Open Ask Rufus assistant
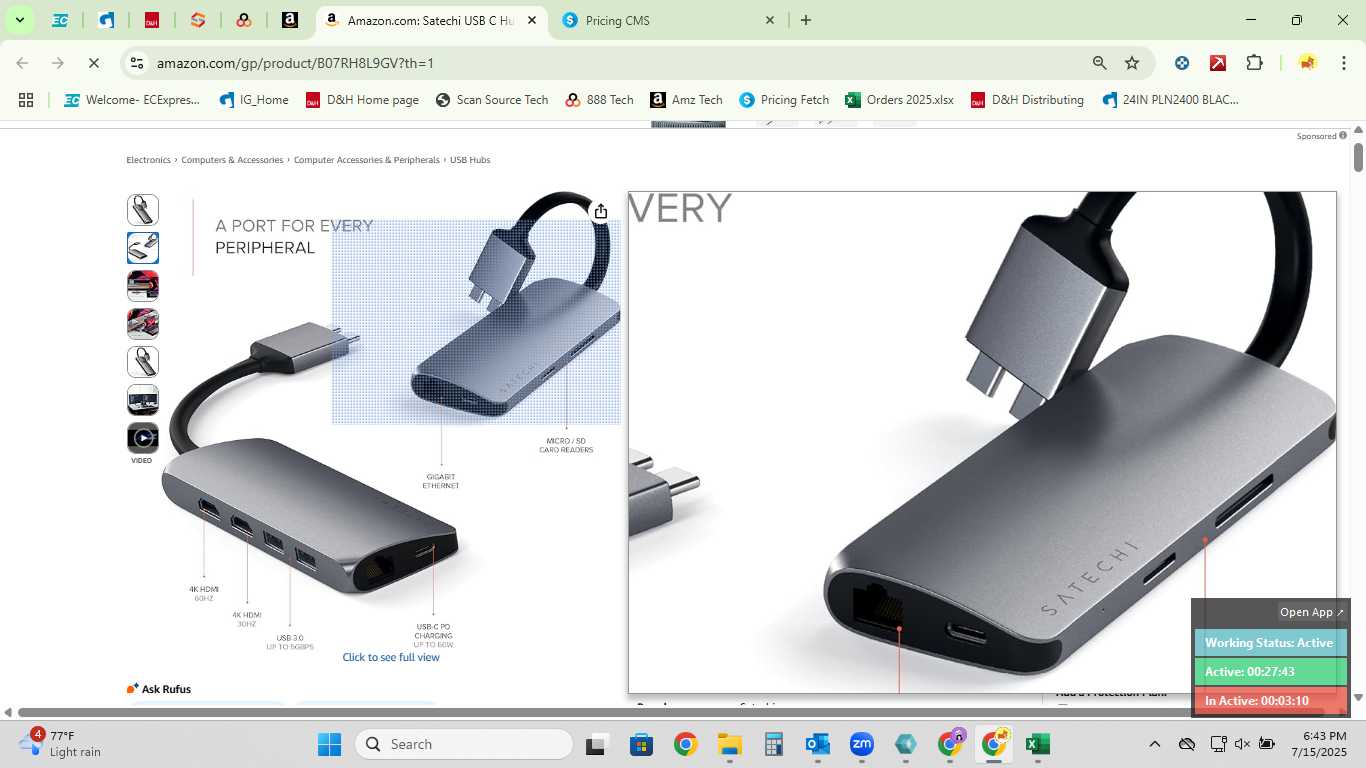 tap(159, 689)
